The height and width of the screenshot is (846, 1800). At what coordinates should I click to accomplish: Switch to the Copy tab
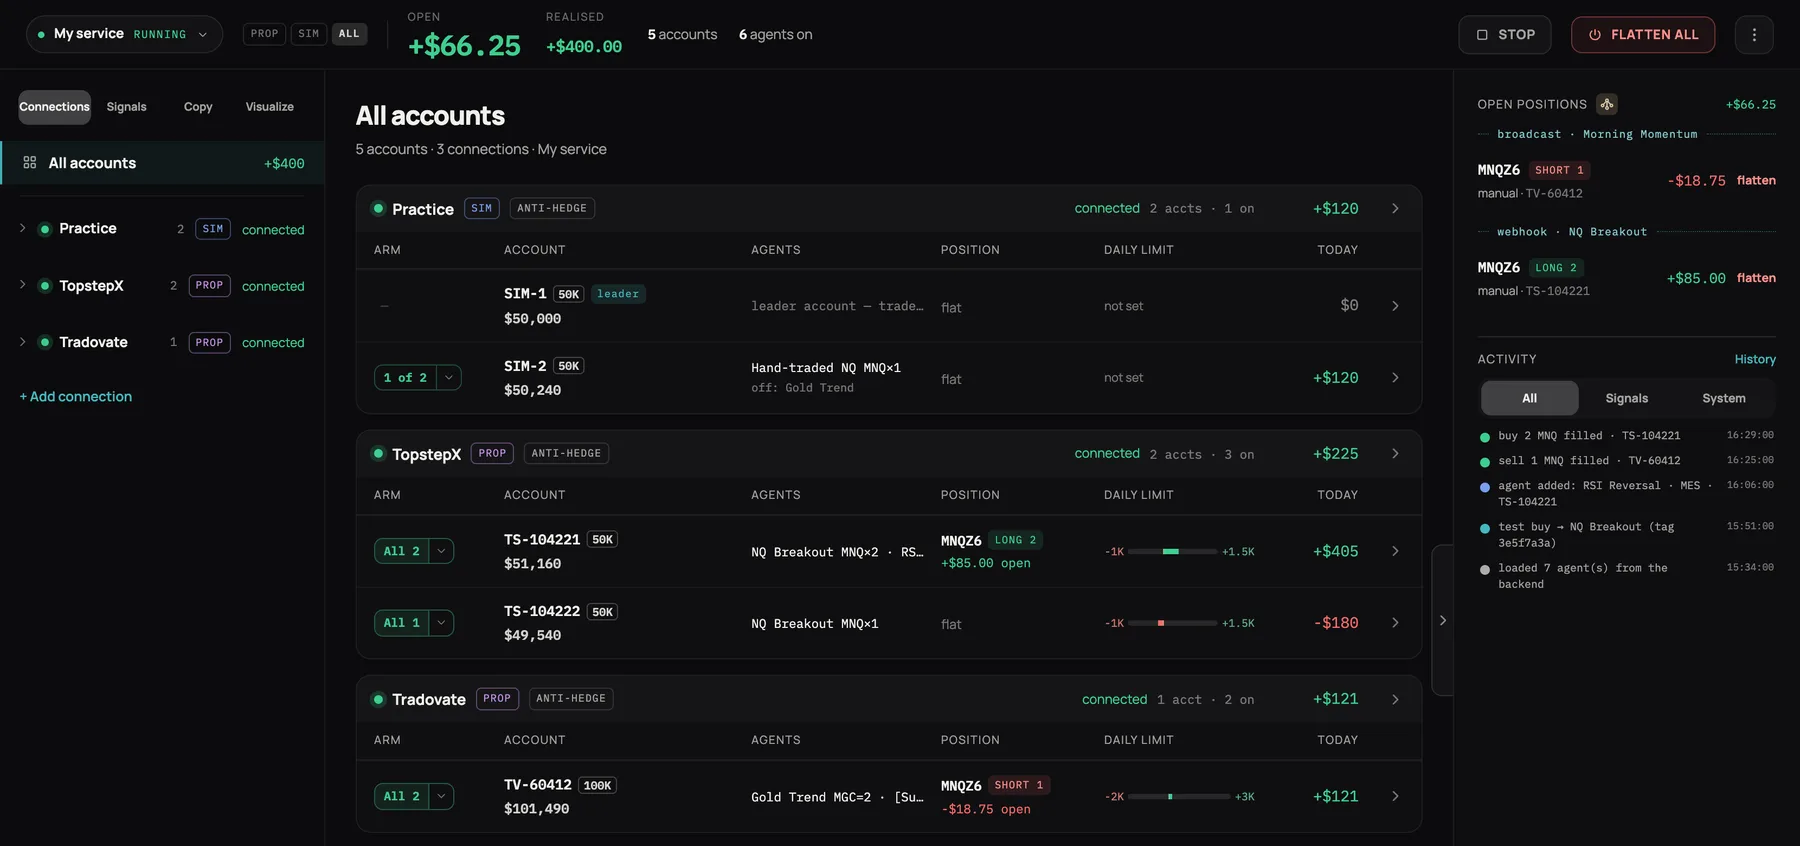point(198,107)
